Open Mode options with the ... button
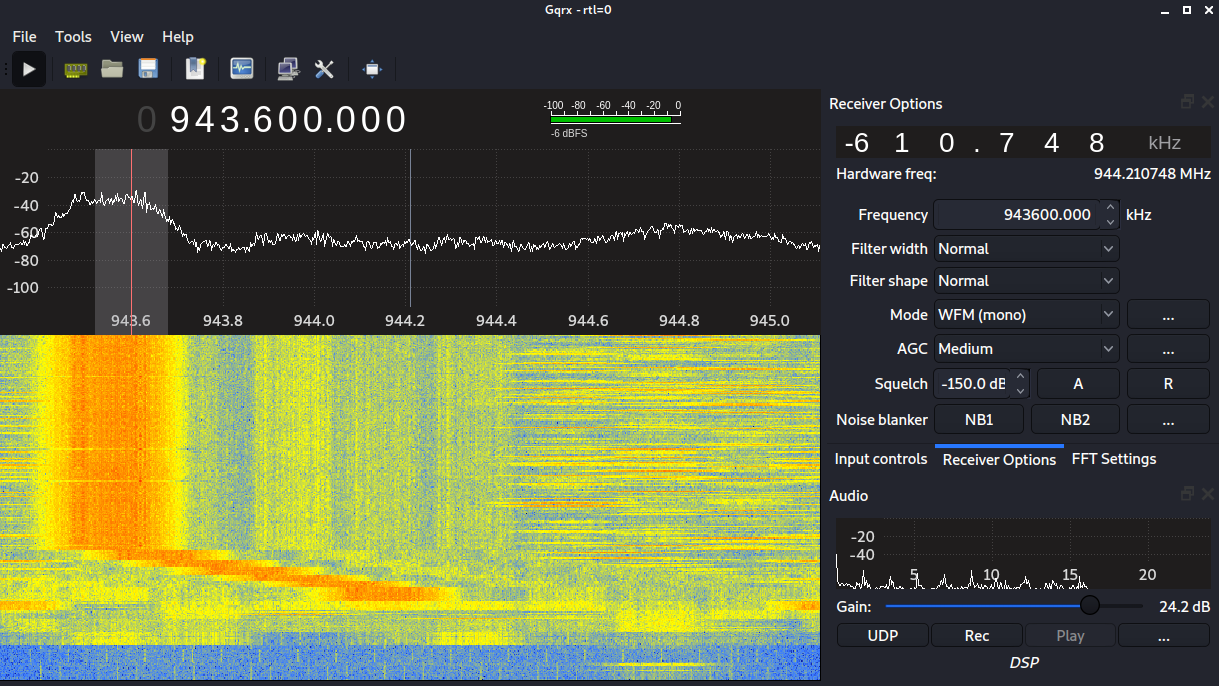The image size is (1219, 686). click(x=1167, y=315)
